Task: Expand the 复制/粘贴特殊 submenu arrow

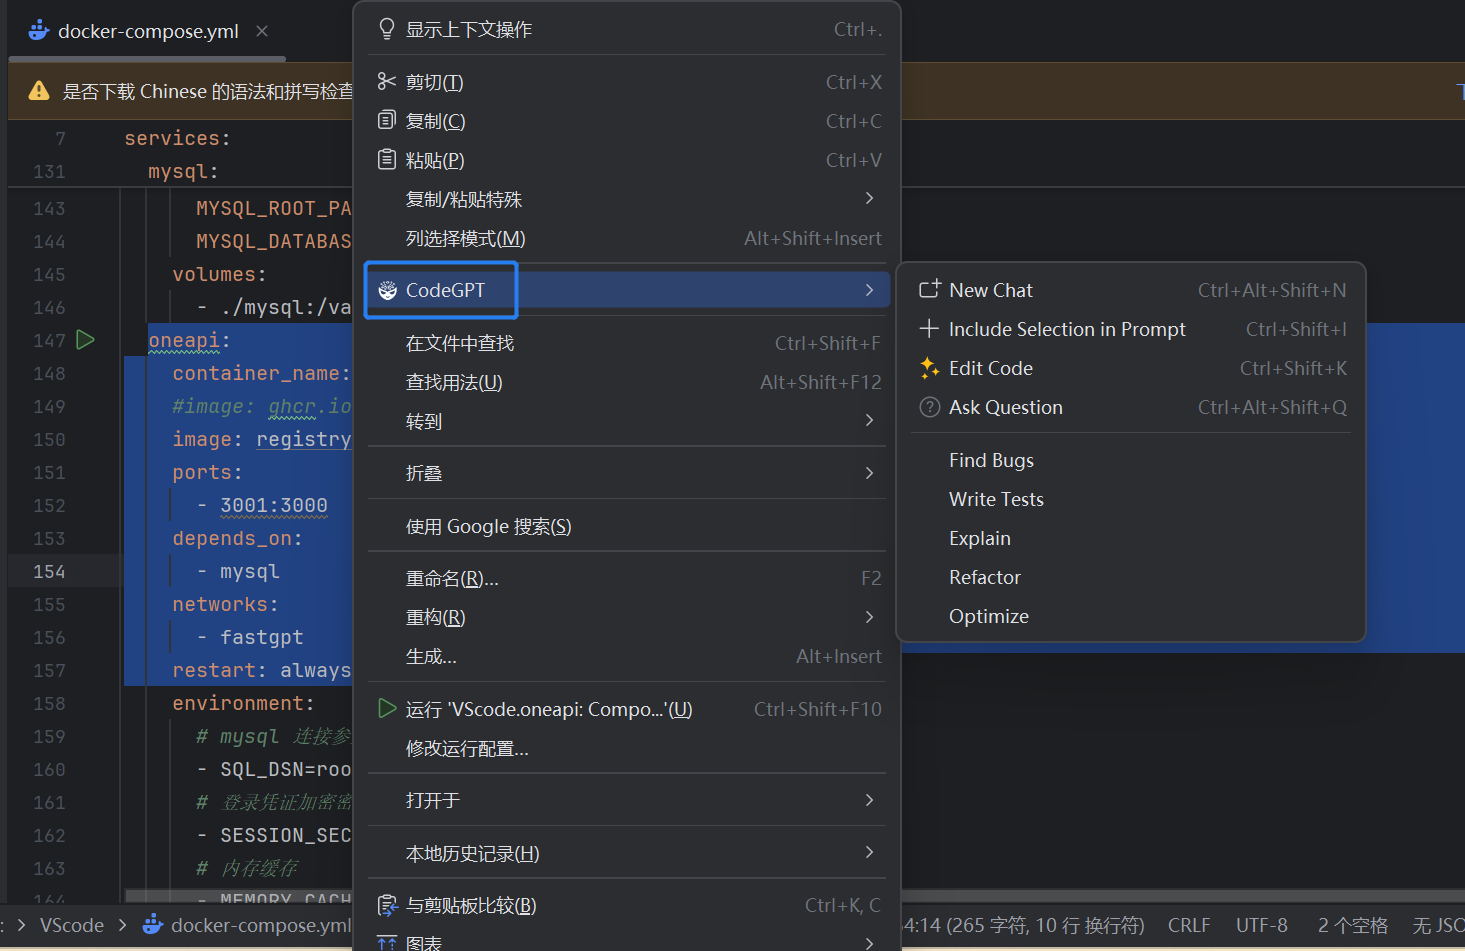Action: [869, 199]
